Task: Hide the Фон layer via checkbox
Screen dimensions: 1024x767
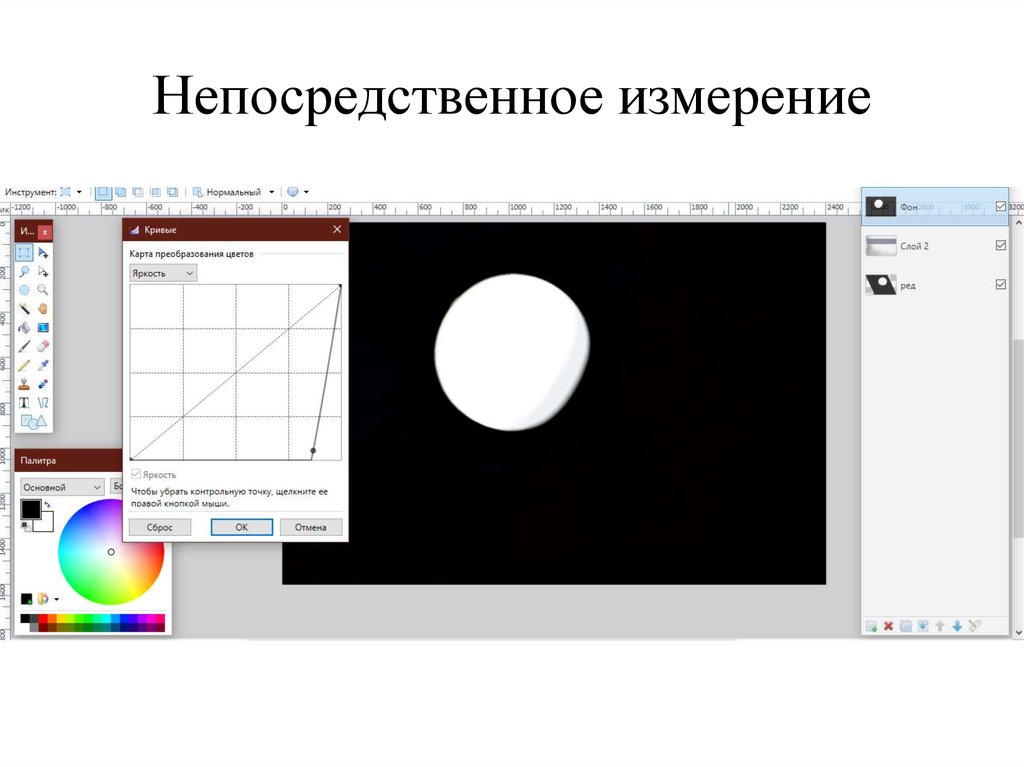Action: tap(1001, 206)
